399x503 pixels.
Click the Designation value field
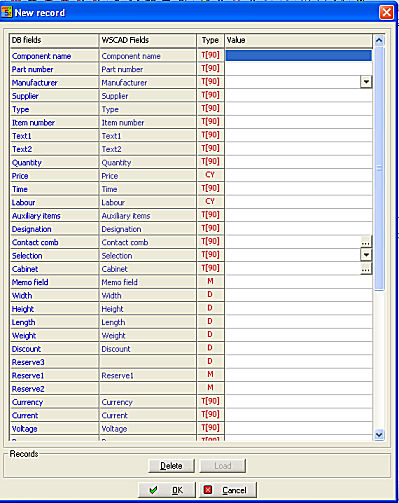299,229
